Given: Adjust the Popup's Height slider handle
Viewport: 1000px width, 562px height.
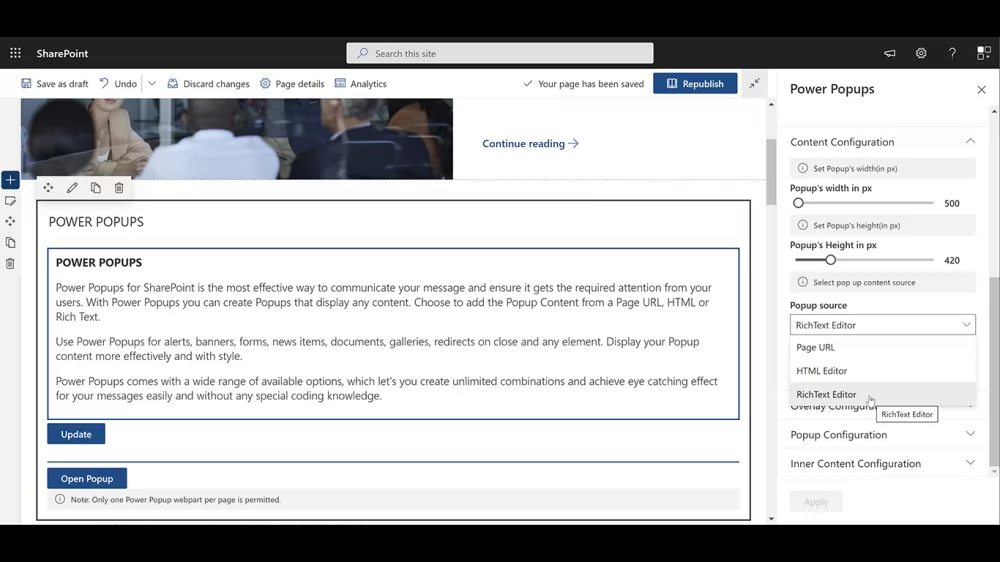Looking at the screenshot, I should [x=830, y=260].
